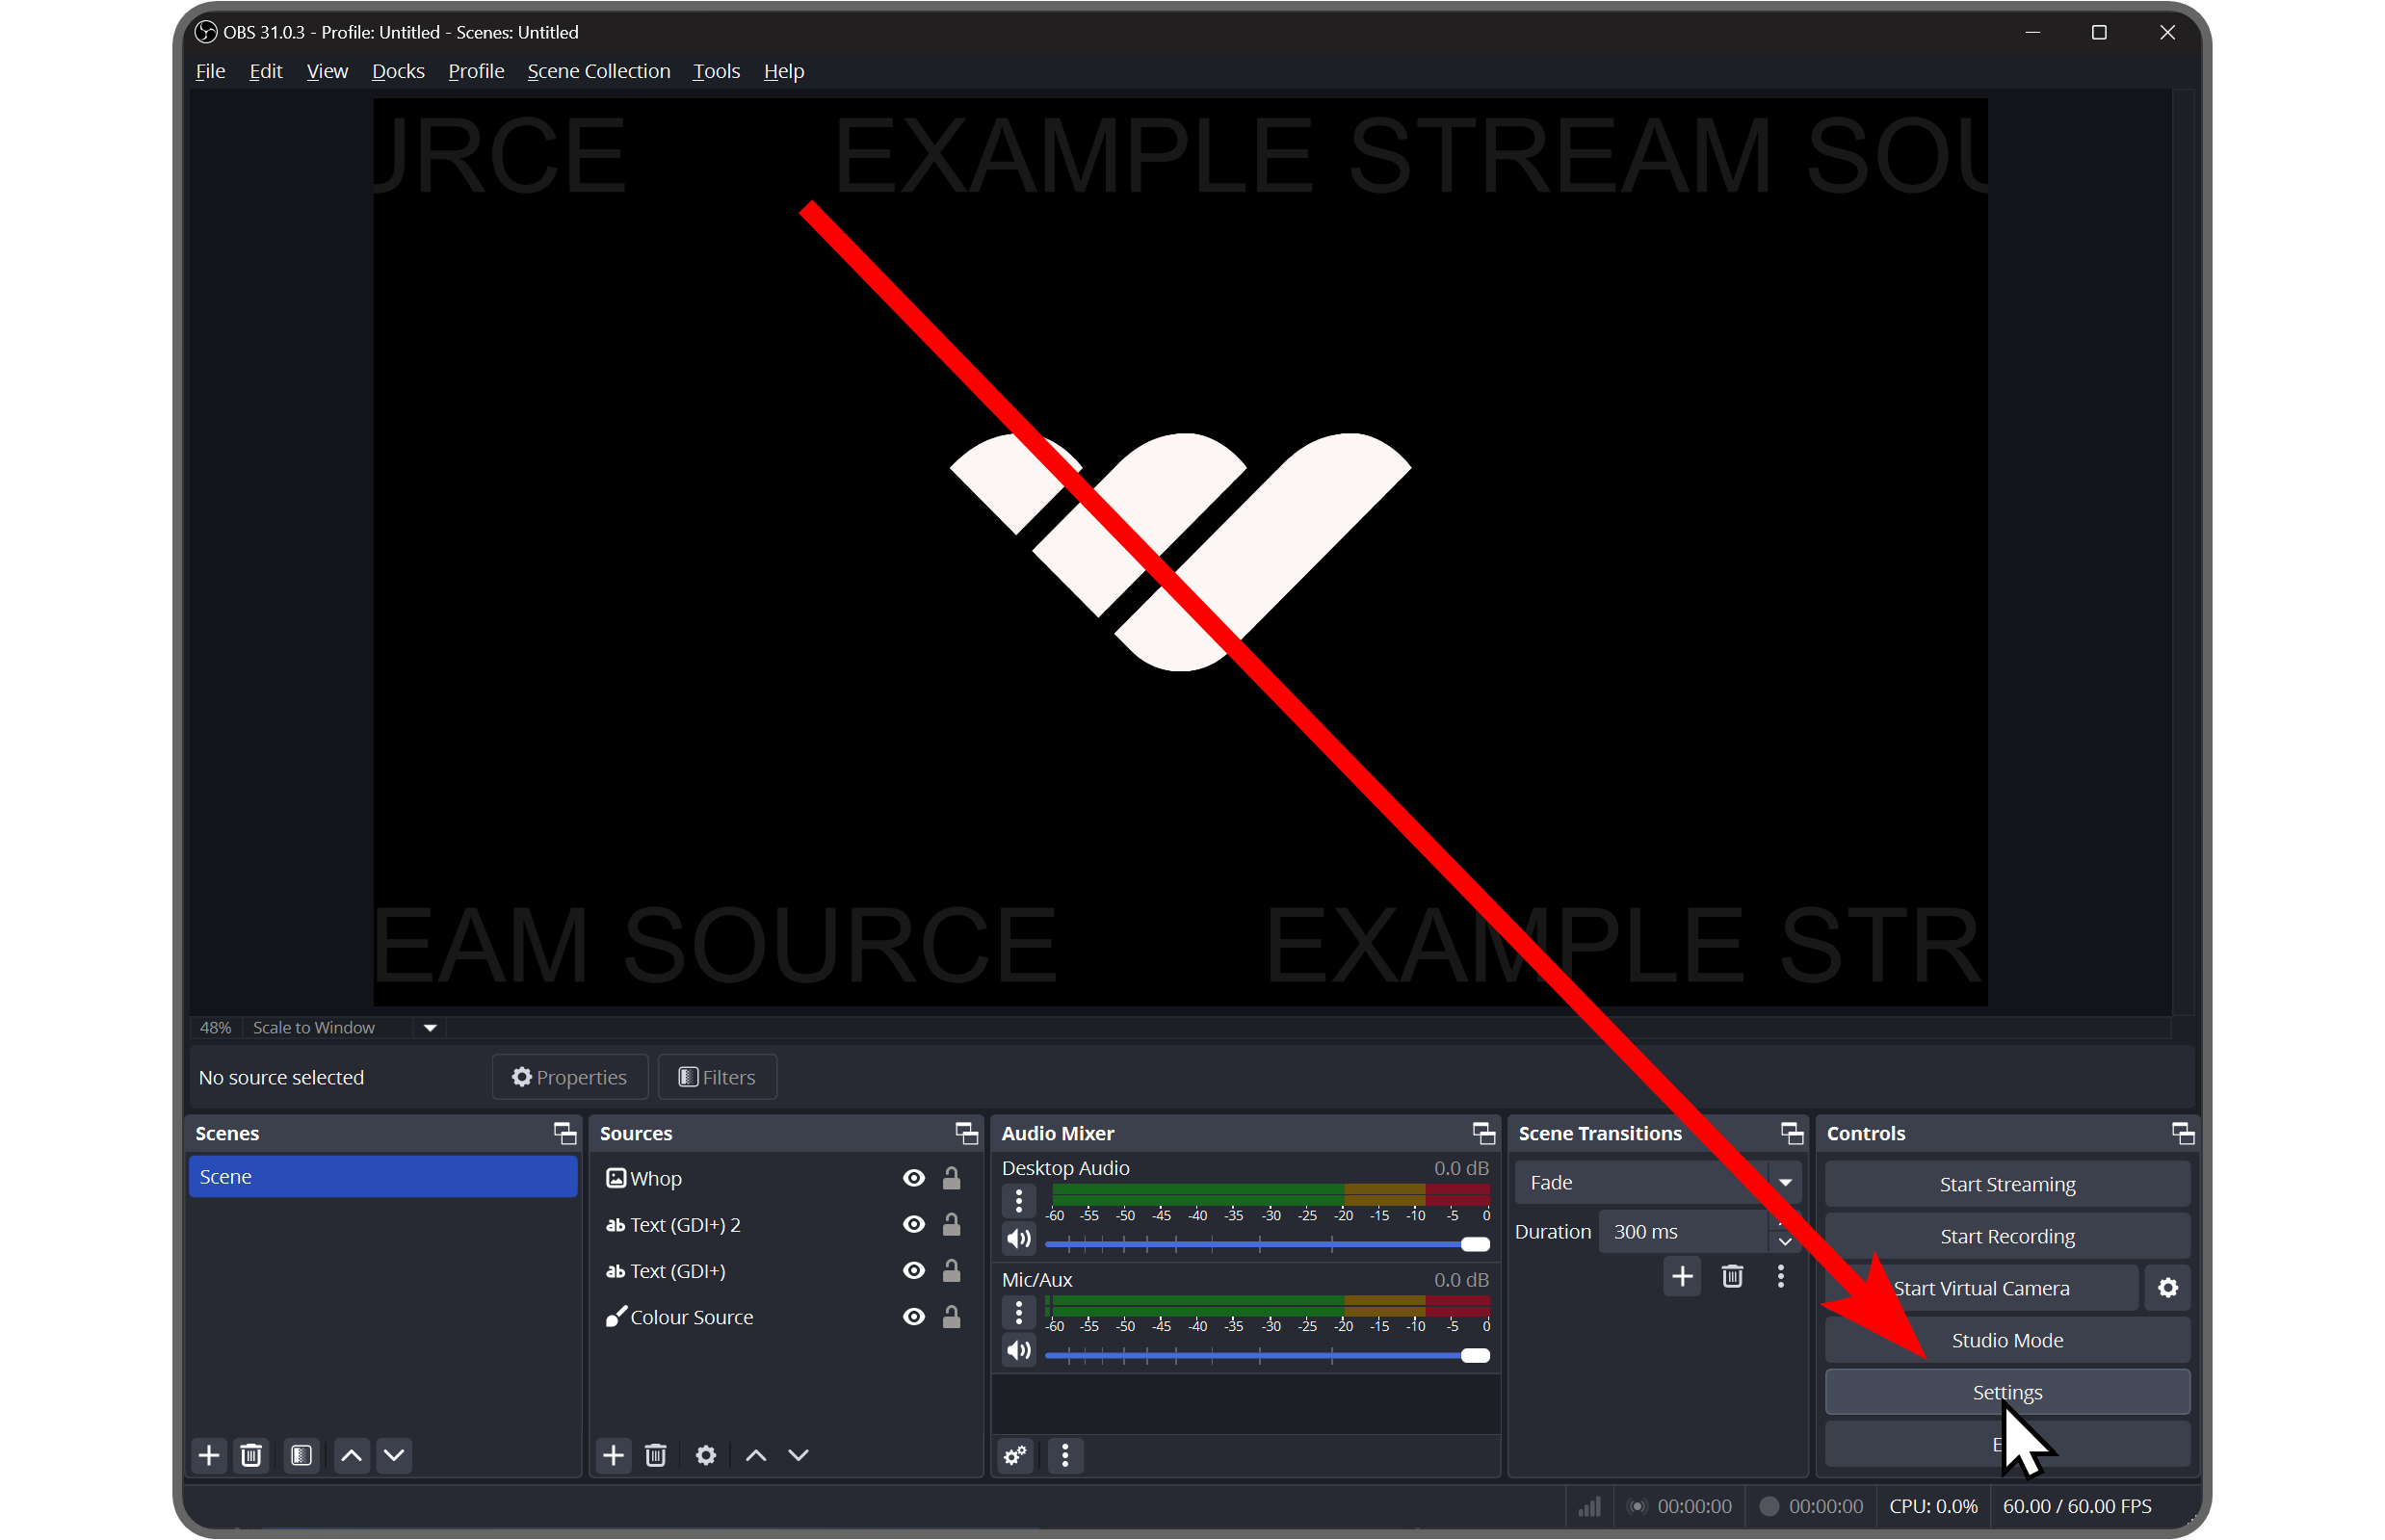2385x1540 pixels.
Task: Lock the Text (GDI+) 2 source
Action: tap(951, 1224)
